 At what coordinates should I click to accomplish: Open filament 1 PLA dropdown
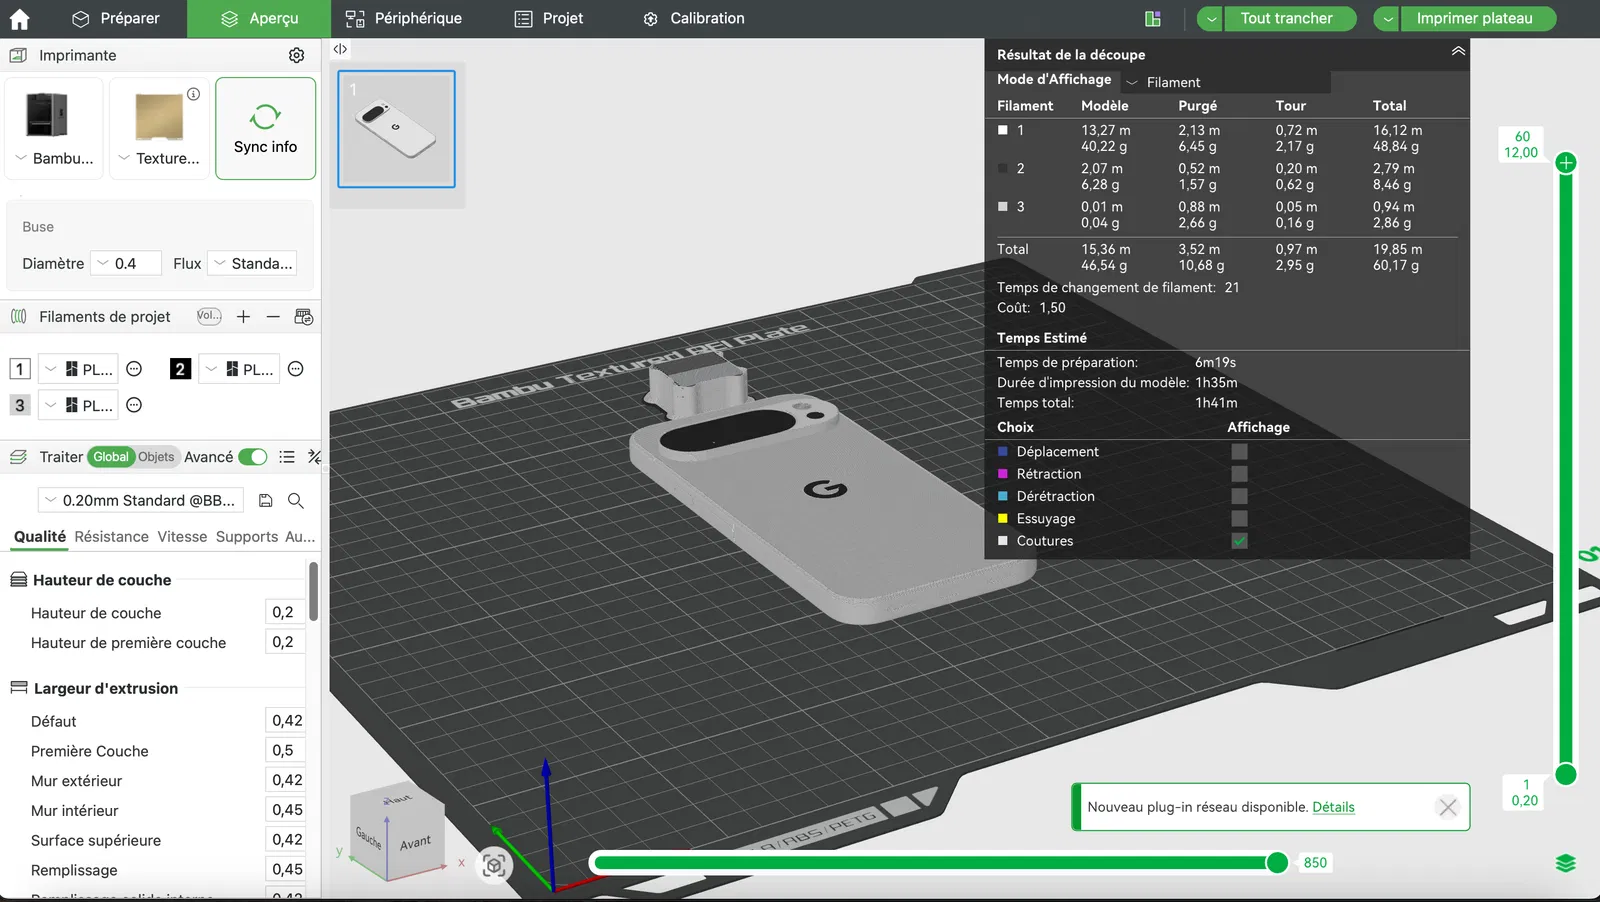(79, 369)
